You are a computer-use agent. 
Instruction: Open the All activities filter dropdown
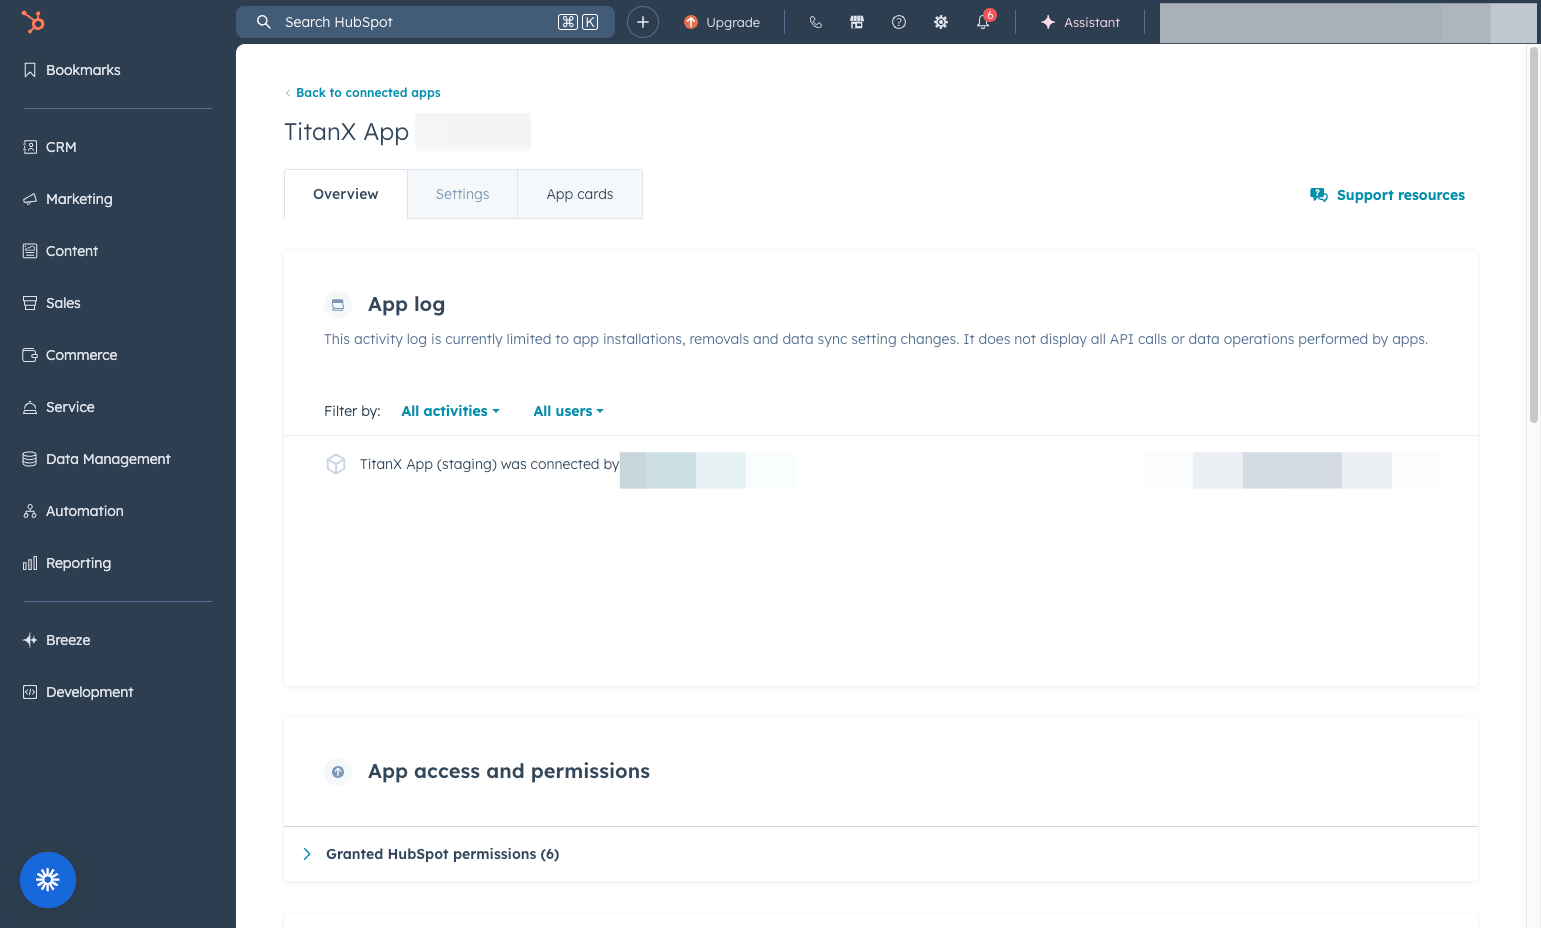(x=450, y=411)
